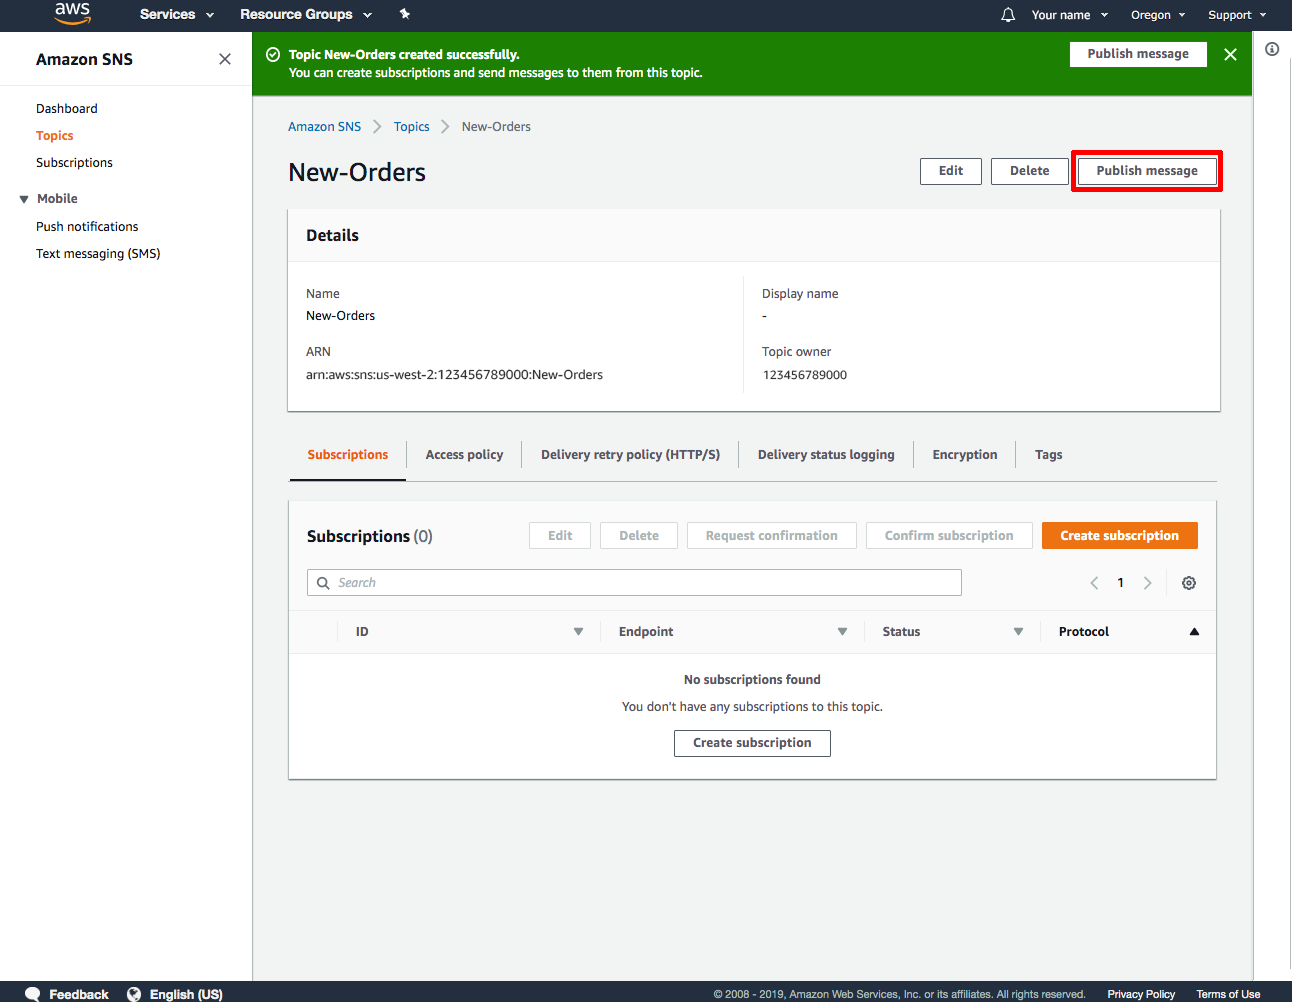Image resolution: width=1292 pixels, height=1002 pixels.
Task: Open Delivery status logging tab
Action: 826,455
